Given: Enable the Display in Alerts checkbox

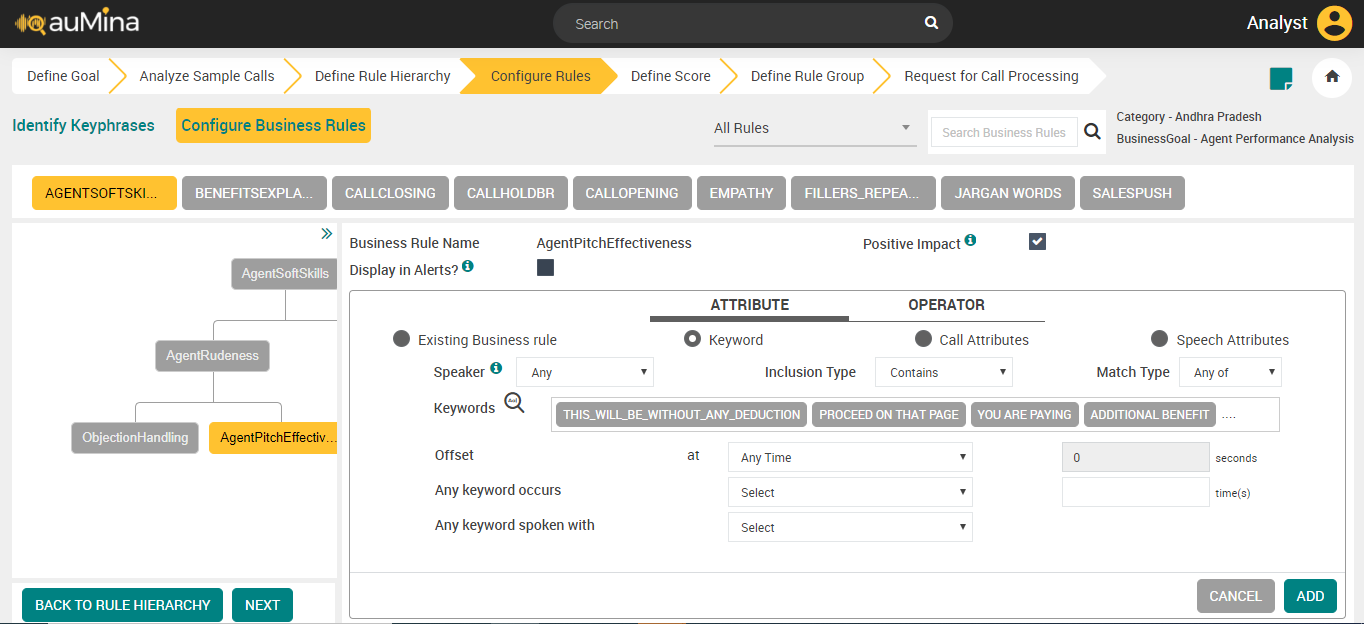Looking at the screenshot, I should point(545,267).
